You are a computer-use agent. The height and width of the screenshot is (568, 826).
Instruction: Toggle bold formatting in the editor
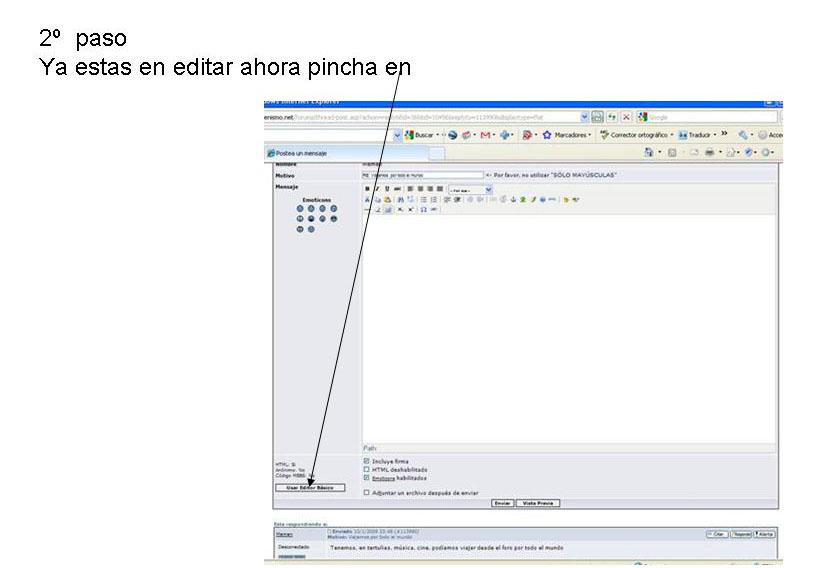coord(367,188)
